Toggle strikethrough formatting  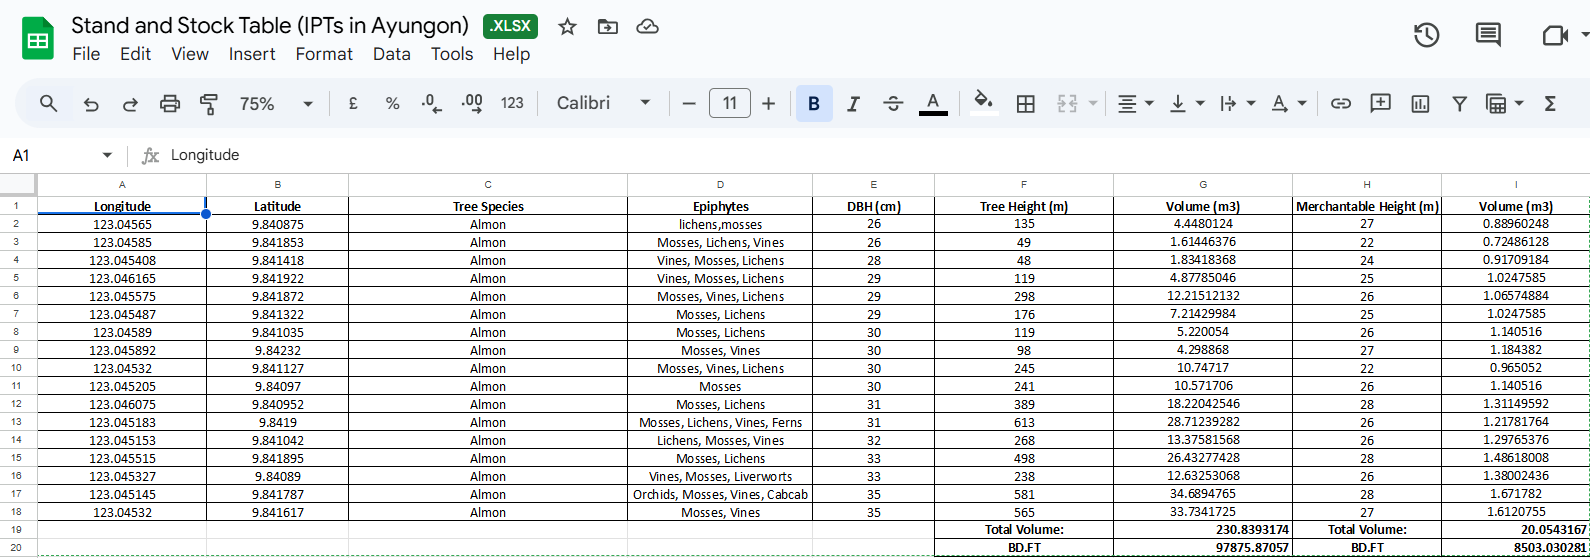(893, 103)
